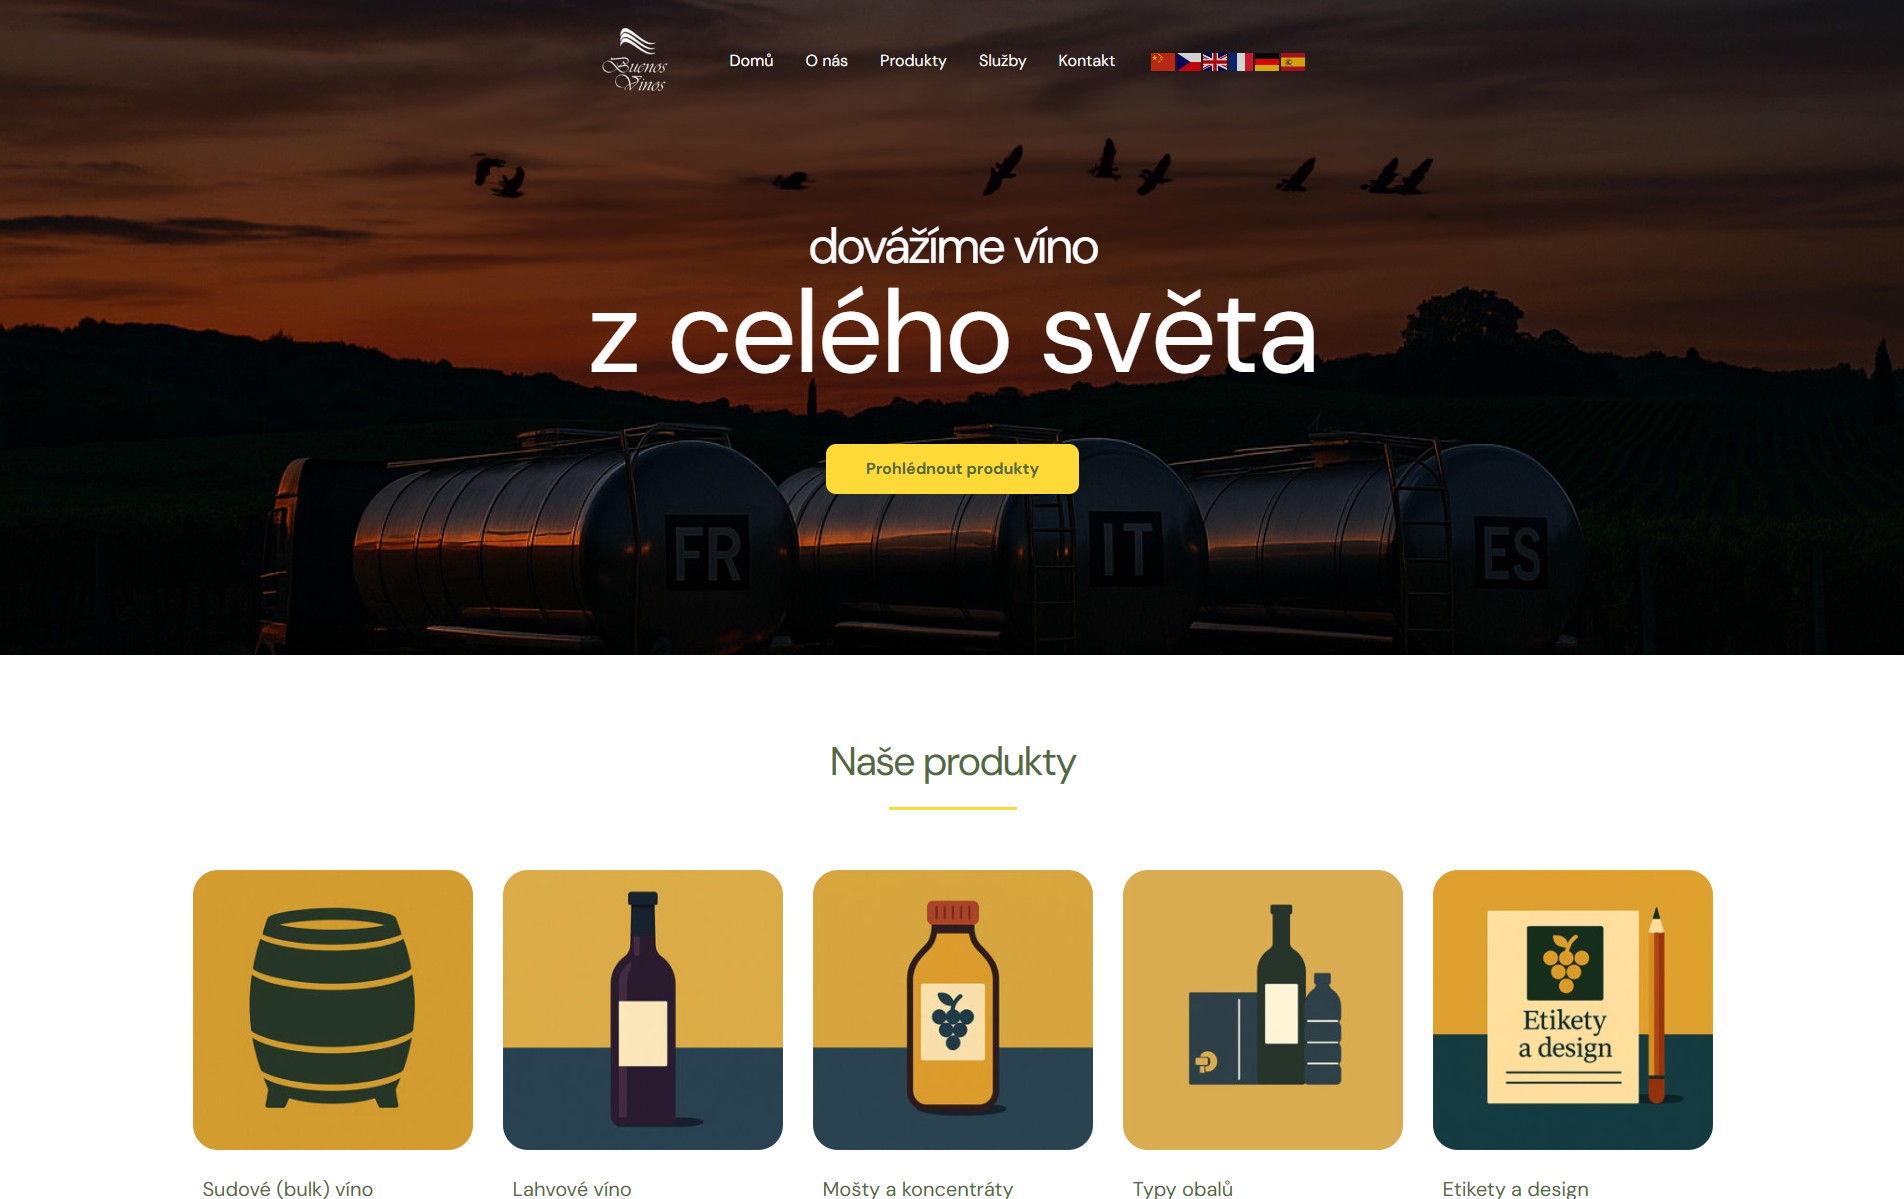Open the Etikety a design tile
Viewport: 1904px width, 1199px height.
(1573, 1010)
